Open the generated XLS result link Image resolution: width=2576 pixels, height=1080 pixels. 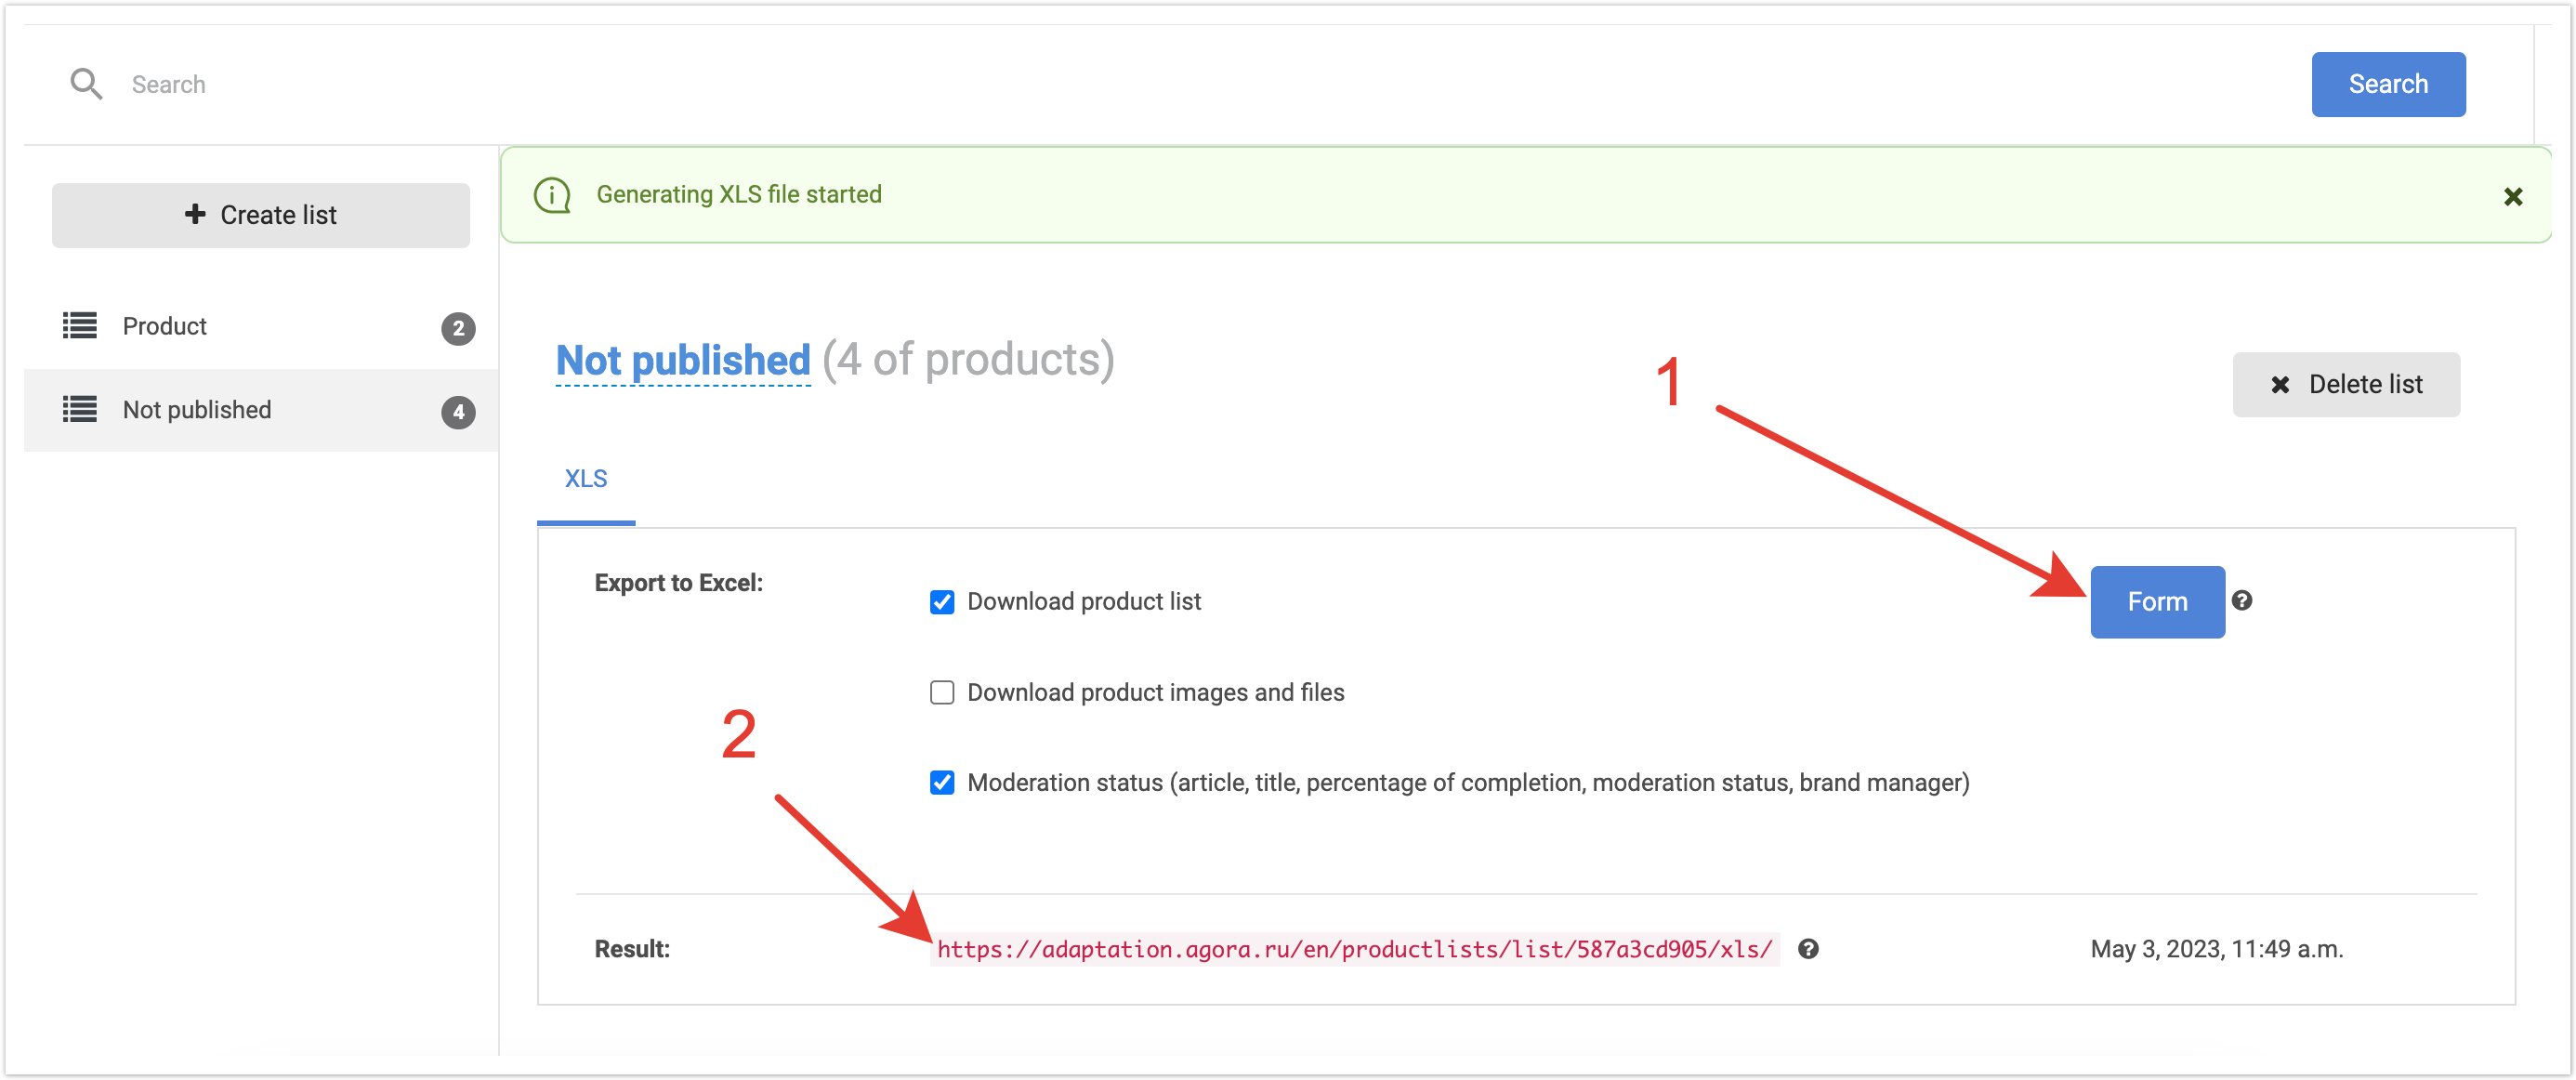point(1354,949)
